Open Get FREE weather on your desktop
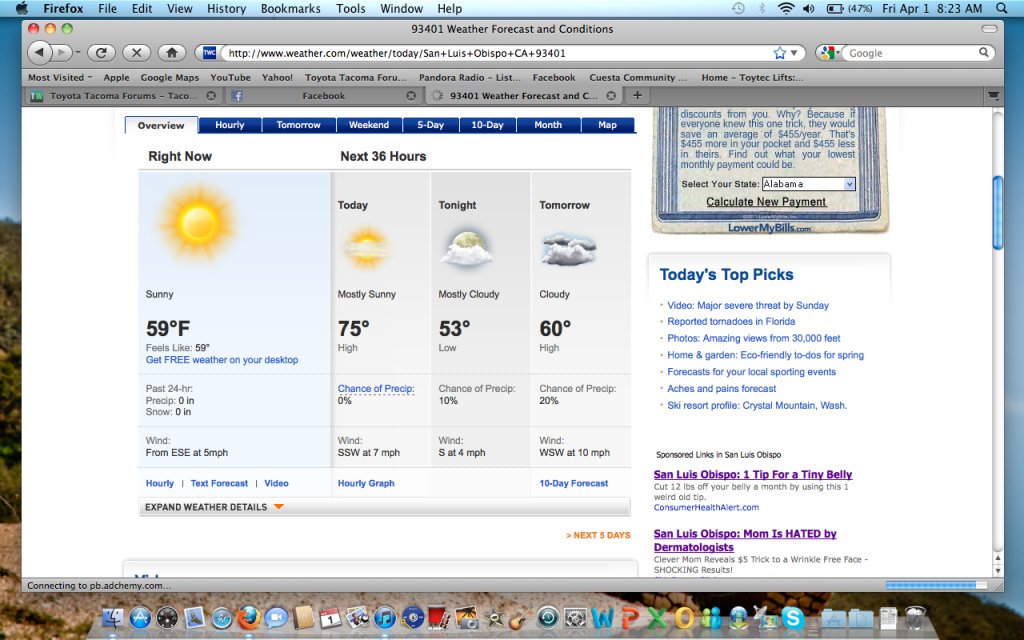Screen dimensions: 1024x640 (222, 360)
